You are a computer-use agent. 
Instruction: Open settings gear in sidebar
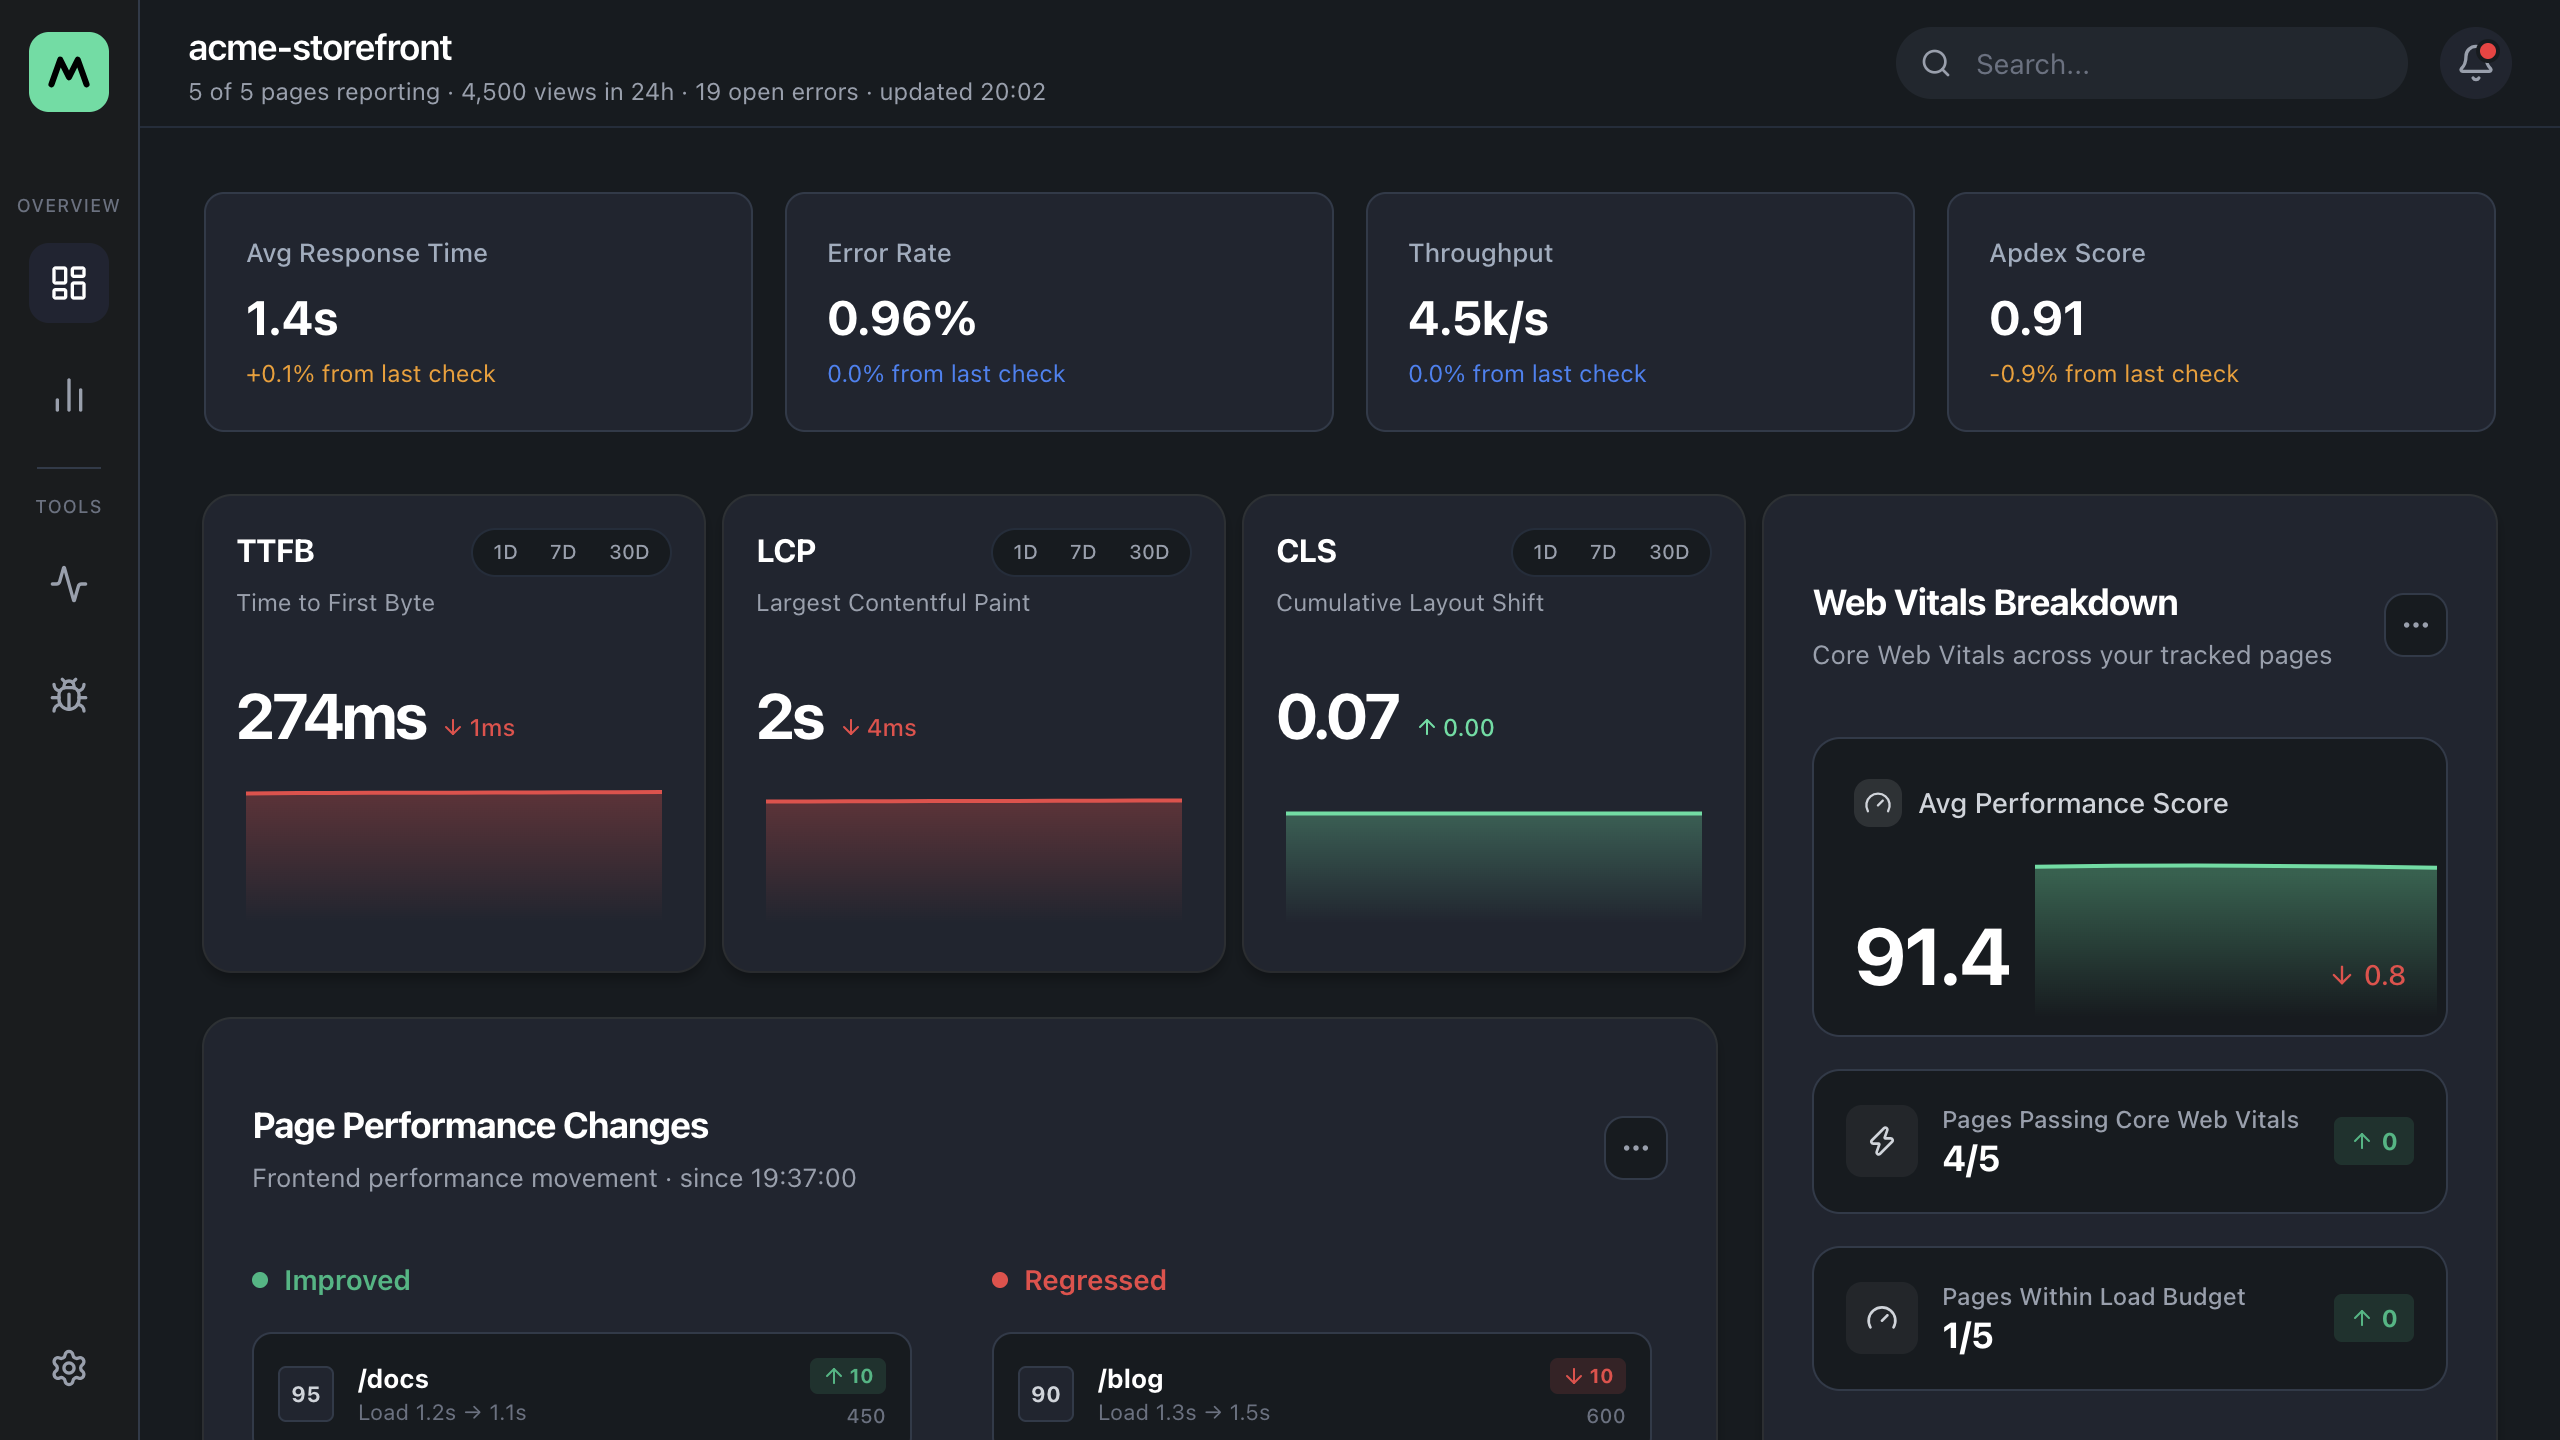tap(69, 1367)
